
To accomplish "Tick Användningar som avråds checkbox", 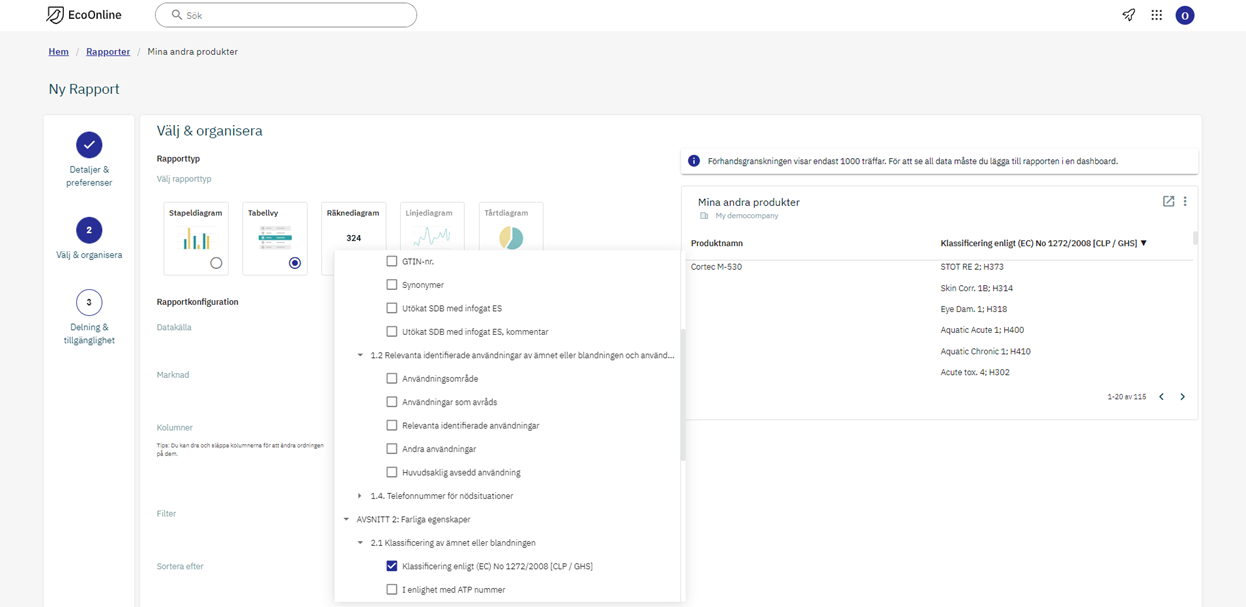I will coord(392,402).
